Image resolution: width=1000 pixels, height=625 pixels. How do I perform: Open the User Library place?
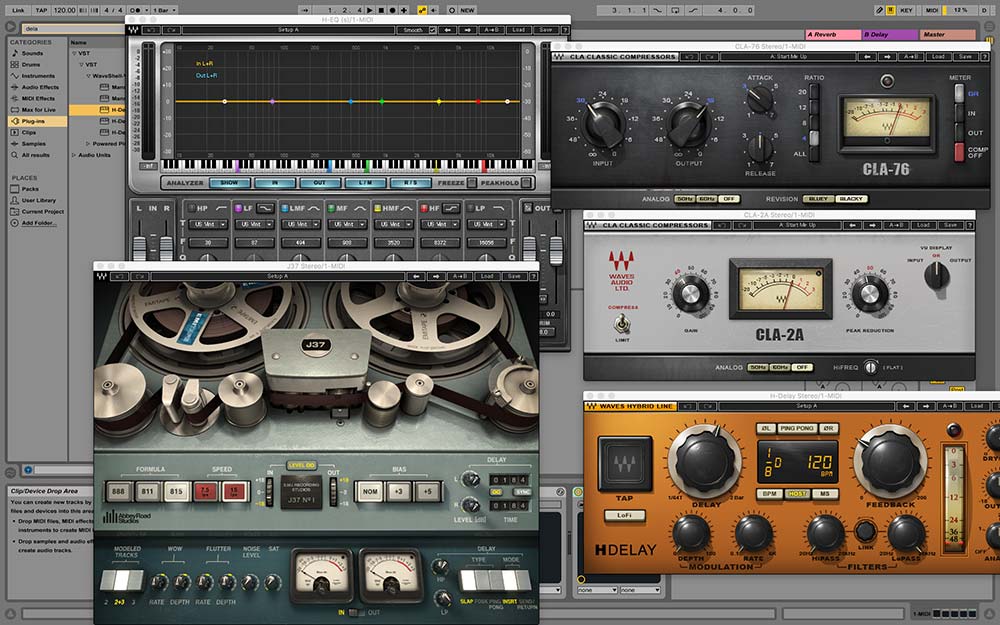[39, 200]
